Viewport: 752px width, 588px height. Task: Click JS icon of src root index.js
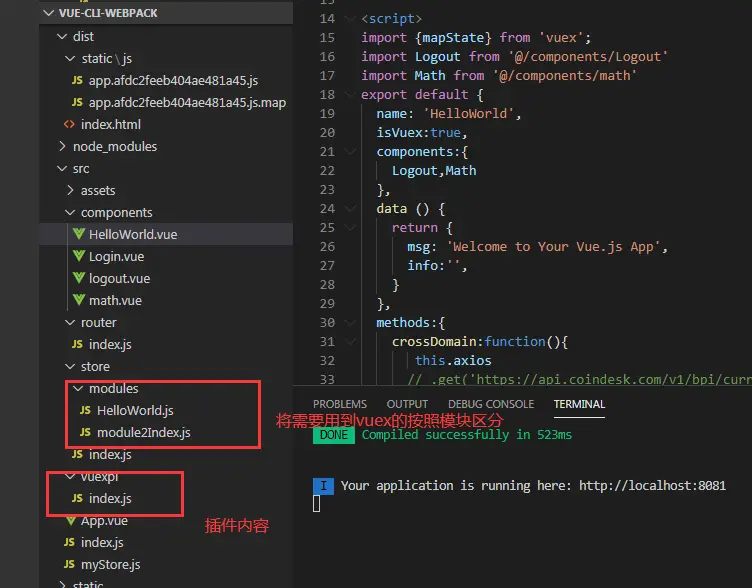(69, 542)
